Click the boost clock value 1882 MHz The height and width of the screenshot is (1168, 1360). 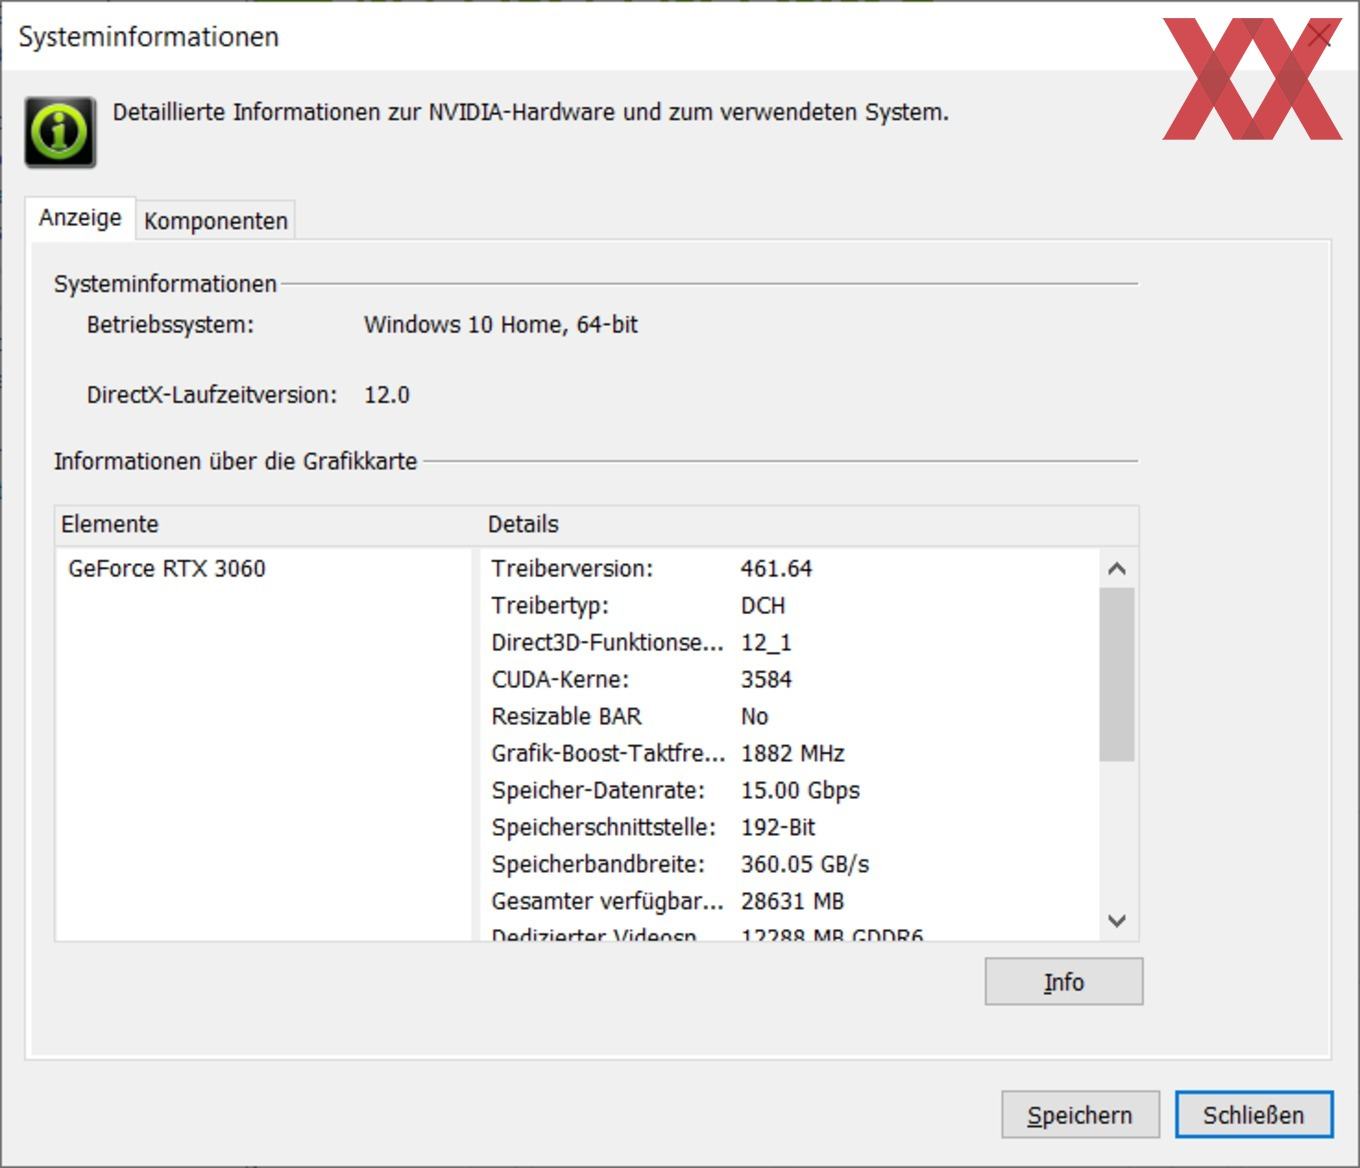(793, 754)
